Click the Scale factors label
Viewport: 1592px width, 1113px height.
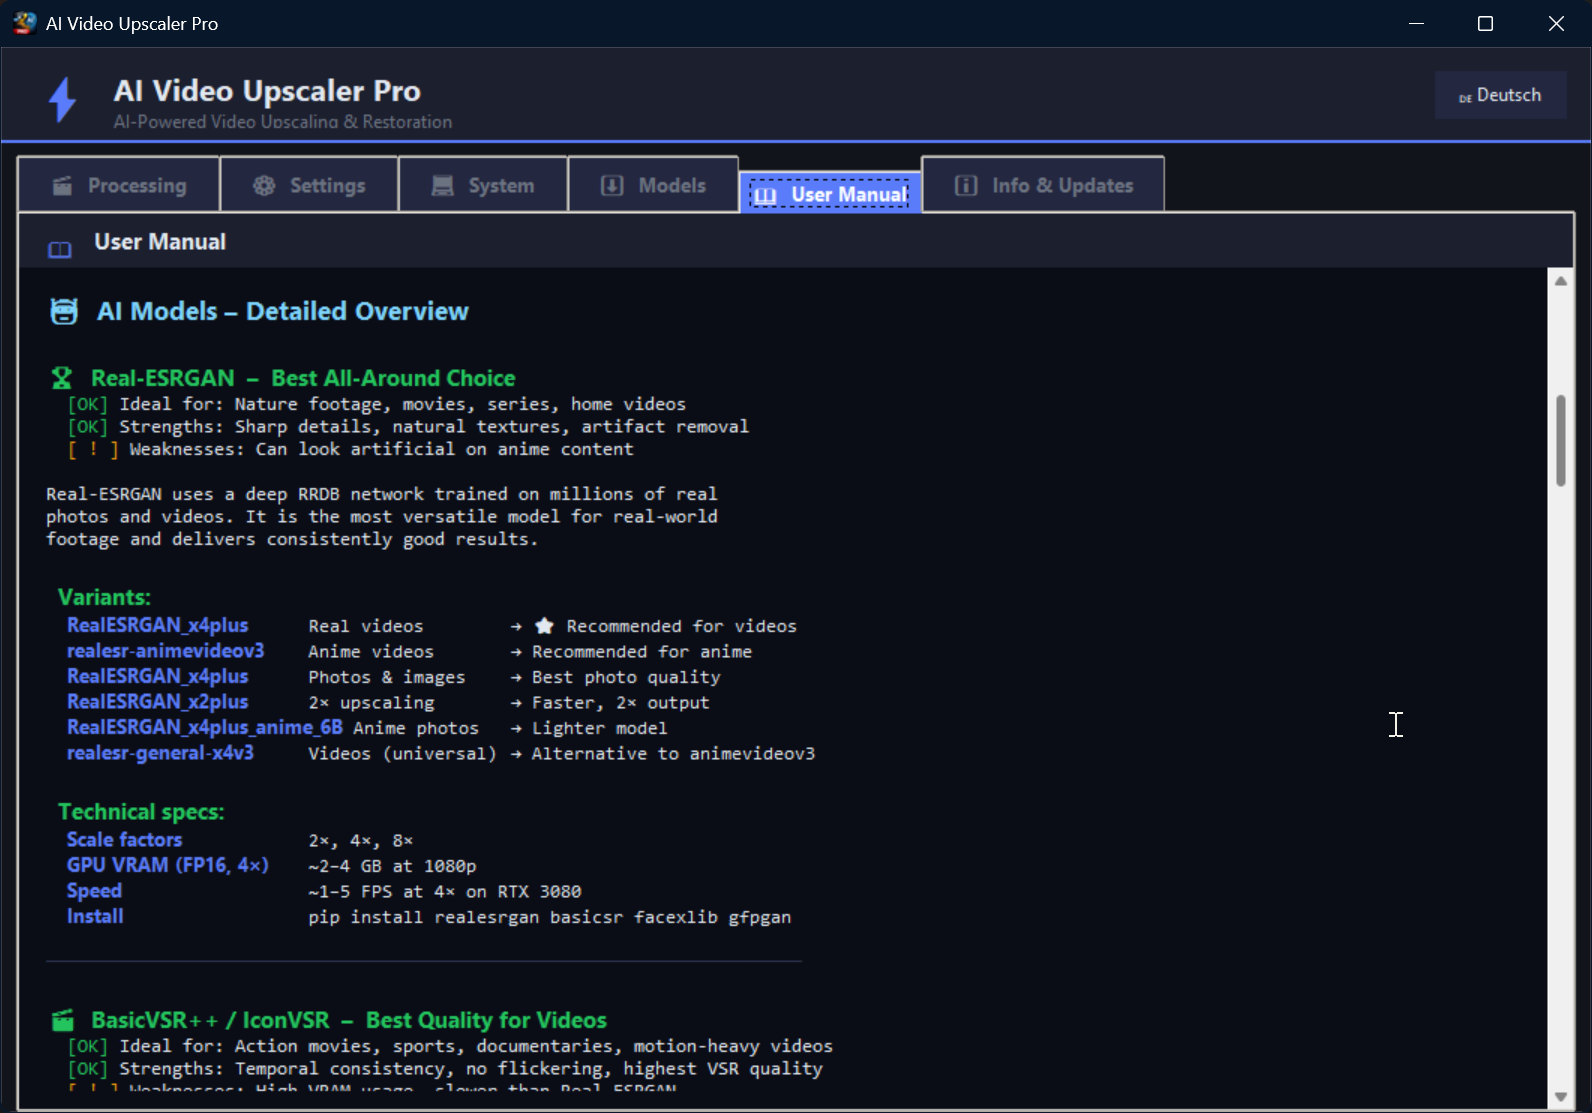tap(124, 840)
